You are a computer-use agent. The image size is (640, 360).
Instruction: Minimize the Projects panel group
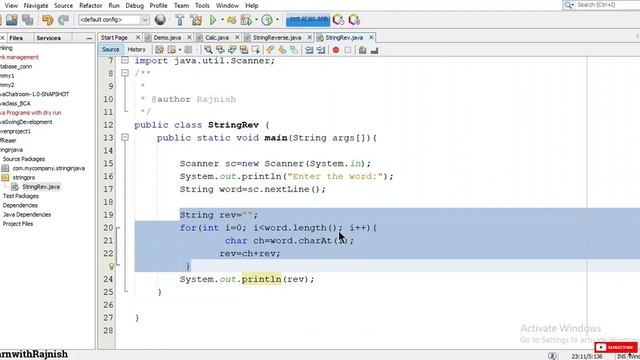89,38
